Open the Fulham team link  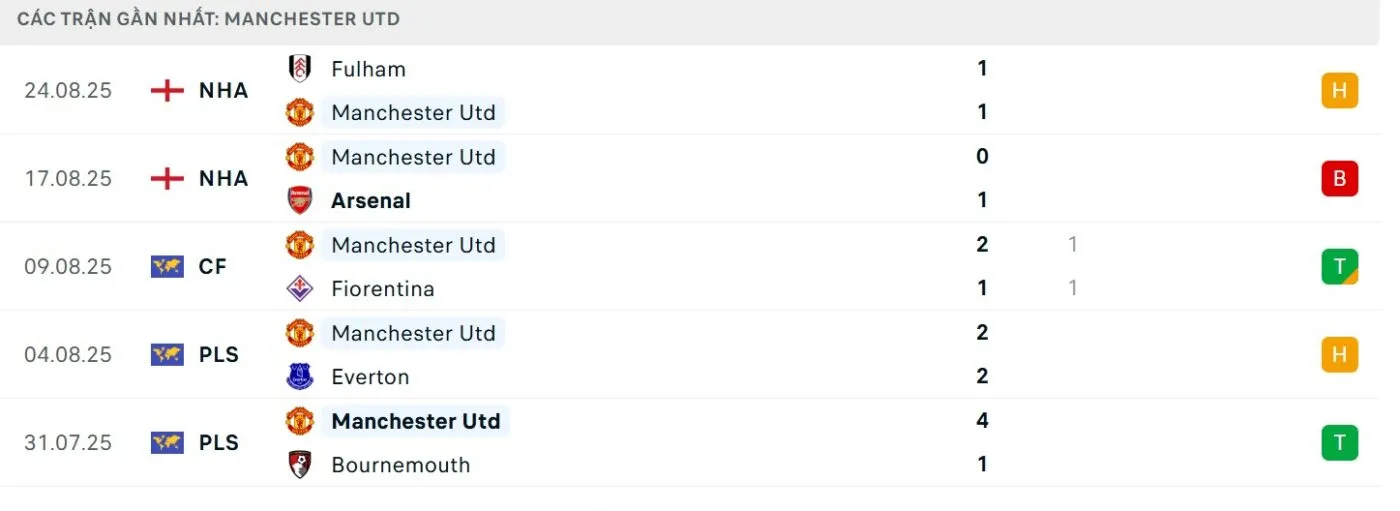(x=368, y=69)
